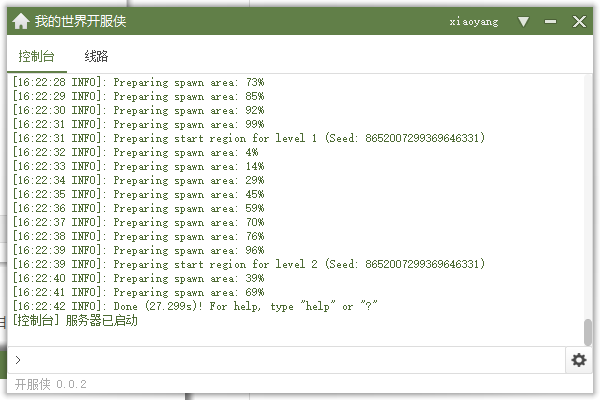600x400 pixels.
Task: Minimize the 我的世界开服侠 window
Action: [551, 21]
